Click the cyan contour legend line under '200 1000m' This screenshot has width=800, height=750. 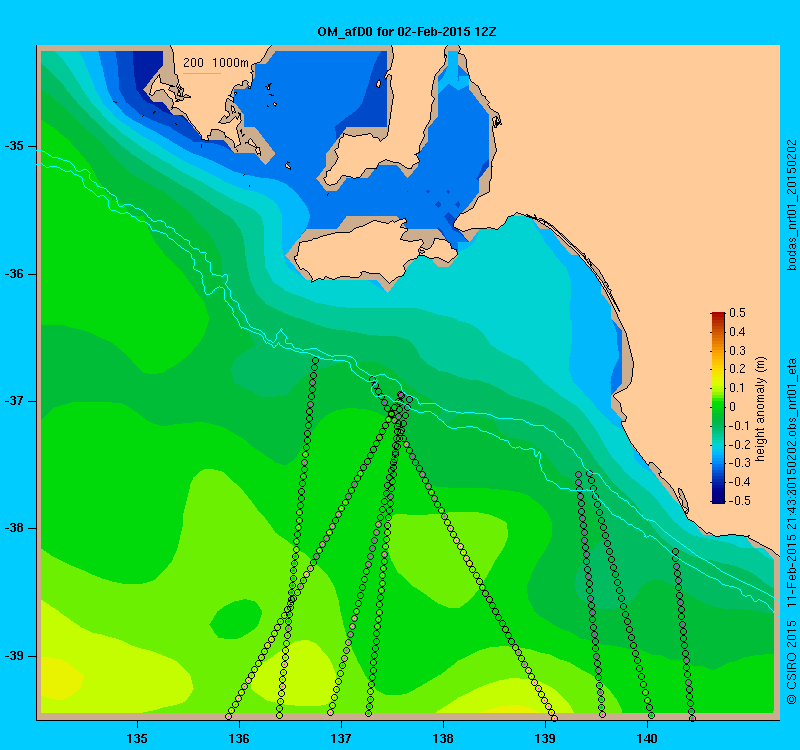click(202, 73)
